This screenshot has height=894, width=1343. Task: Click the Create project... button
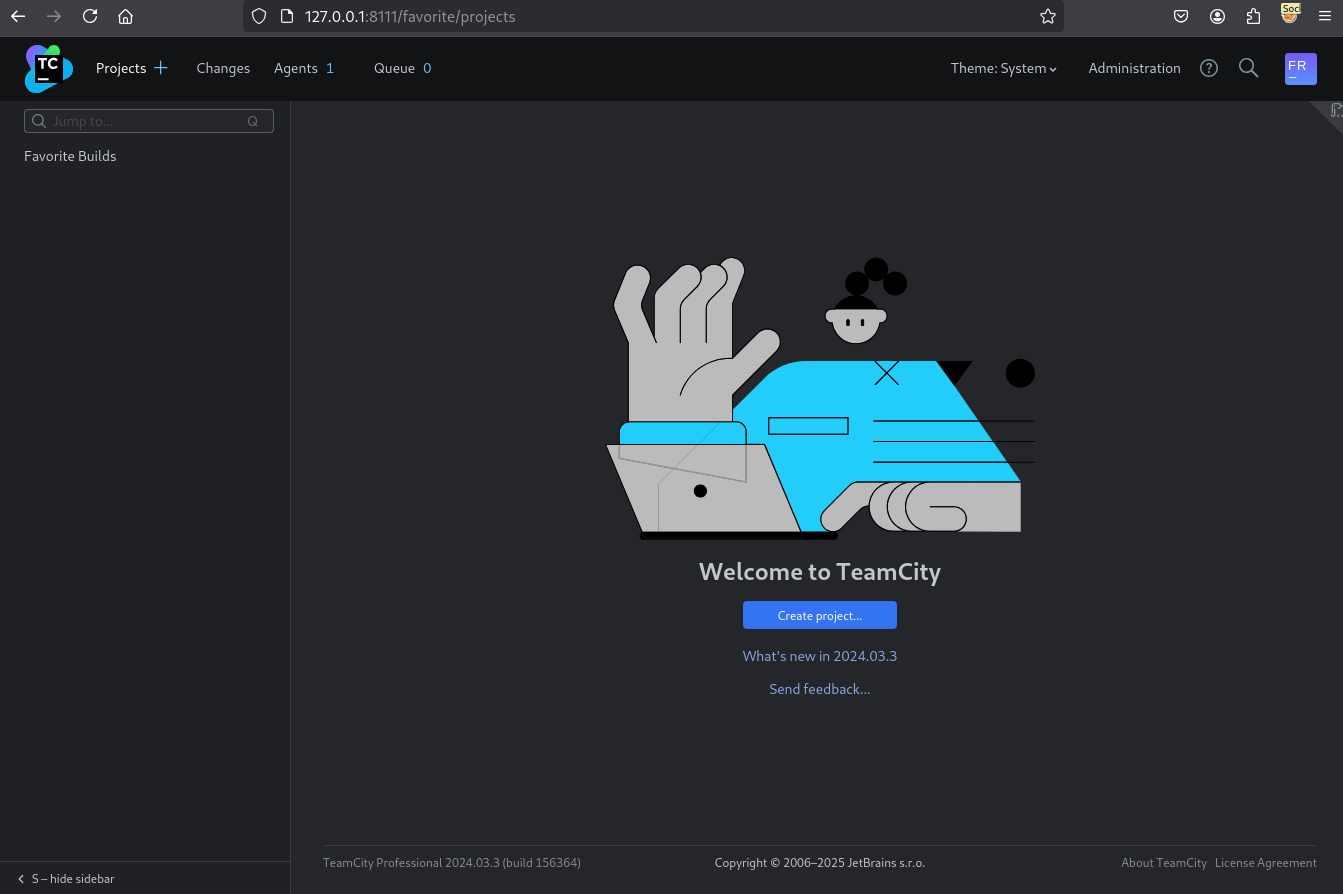pos(820,615)
